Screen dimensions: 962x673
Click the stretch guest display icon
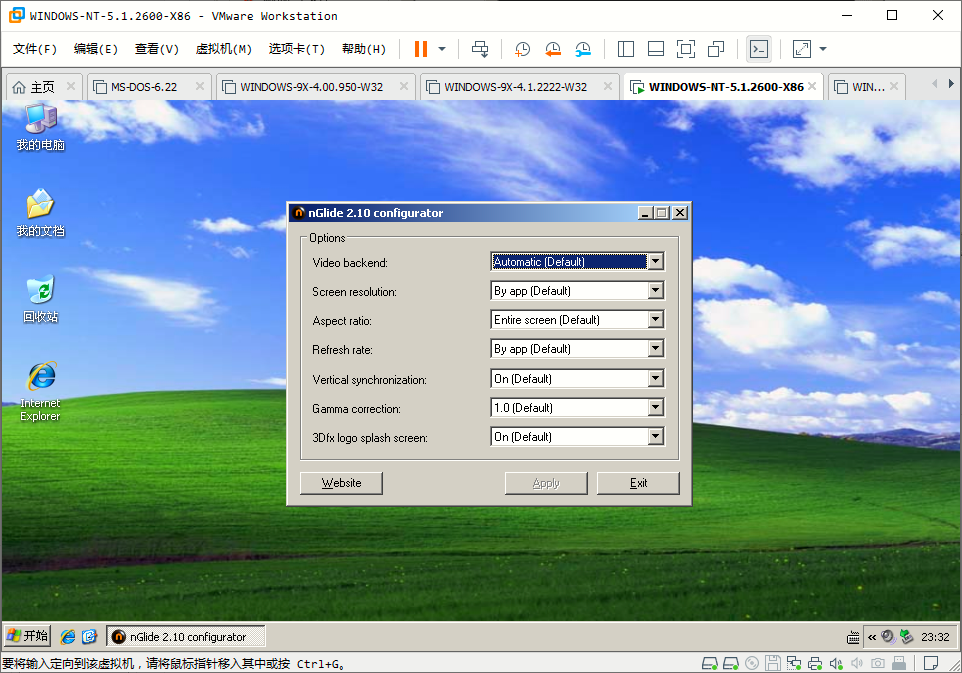click(x=802, y=49)
